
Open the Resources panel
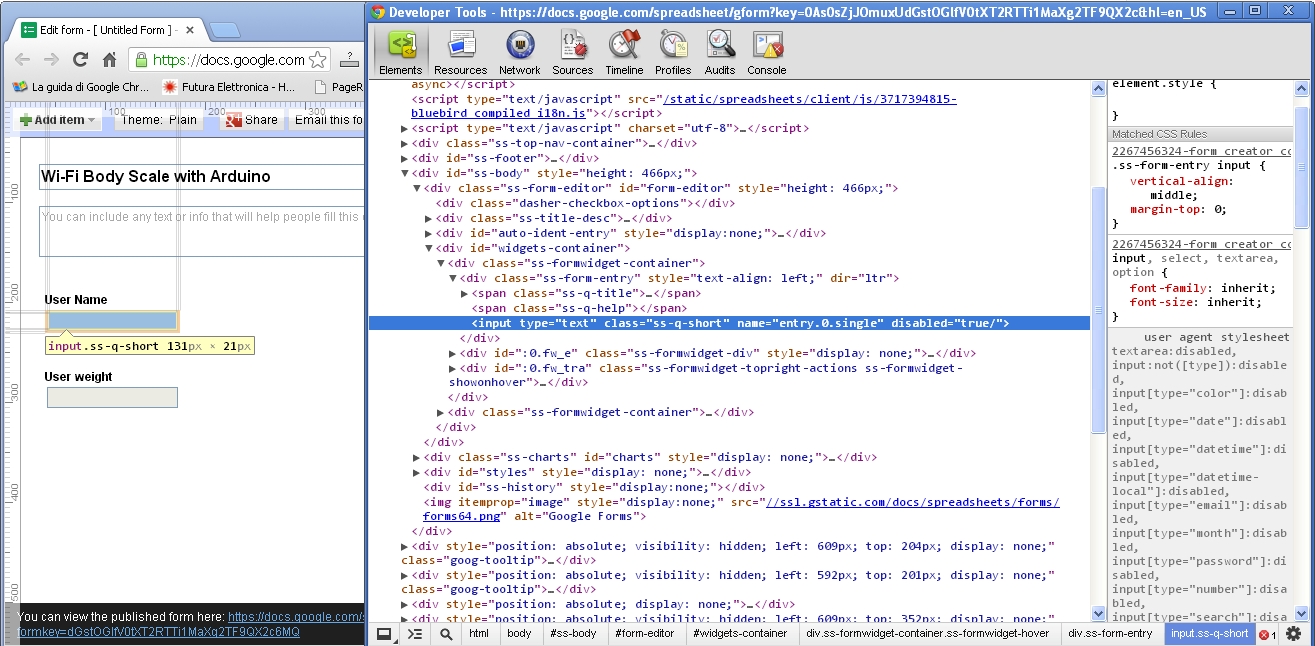461,52
